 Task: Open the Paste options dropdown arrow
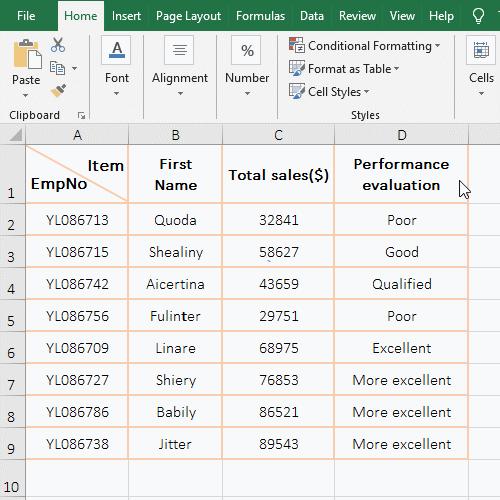pyautogui.click(x=26, y=96)
